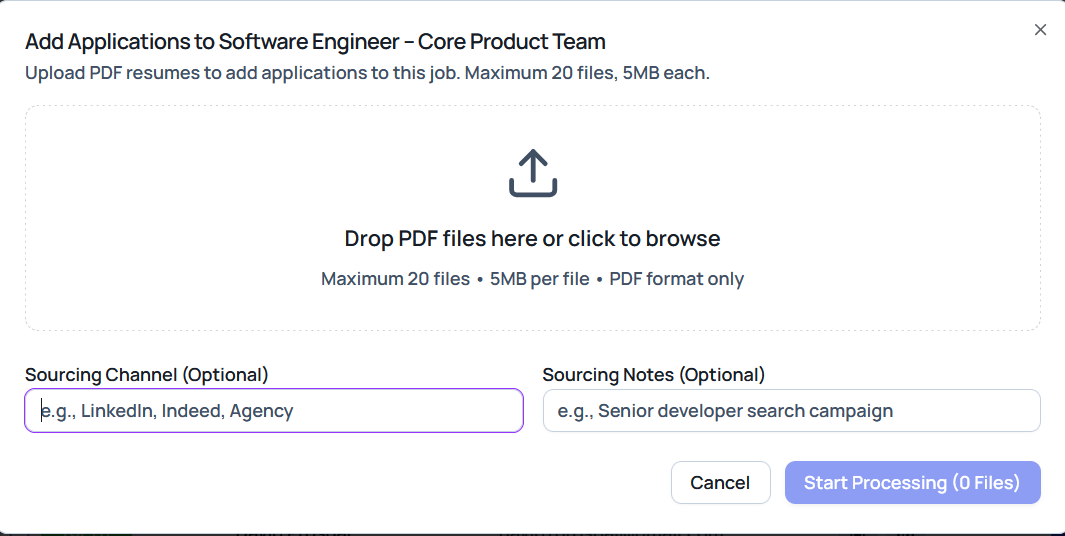Click 'Core Product Team' in the dialog heading
Viewport: 1065px width, 536px height.
click(511, 42)
